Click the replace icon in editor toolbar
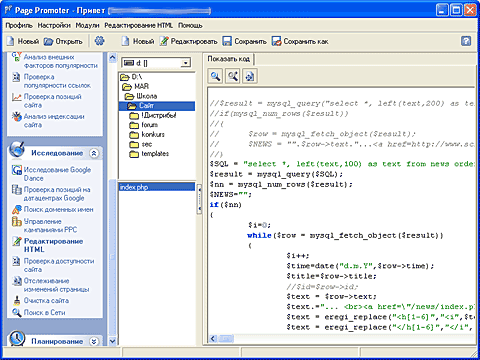 tap(250, 76)
